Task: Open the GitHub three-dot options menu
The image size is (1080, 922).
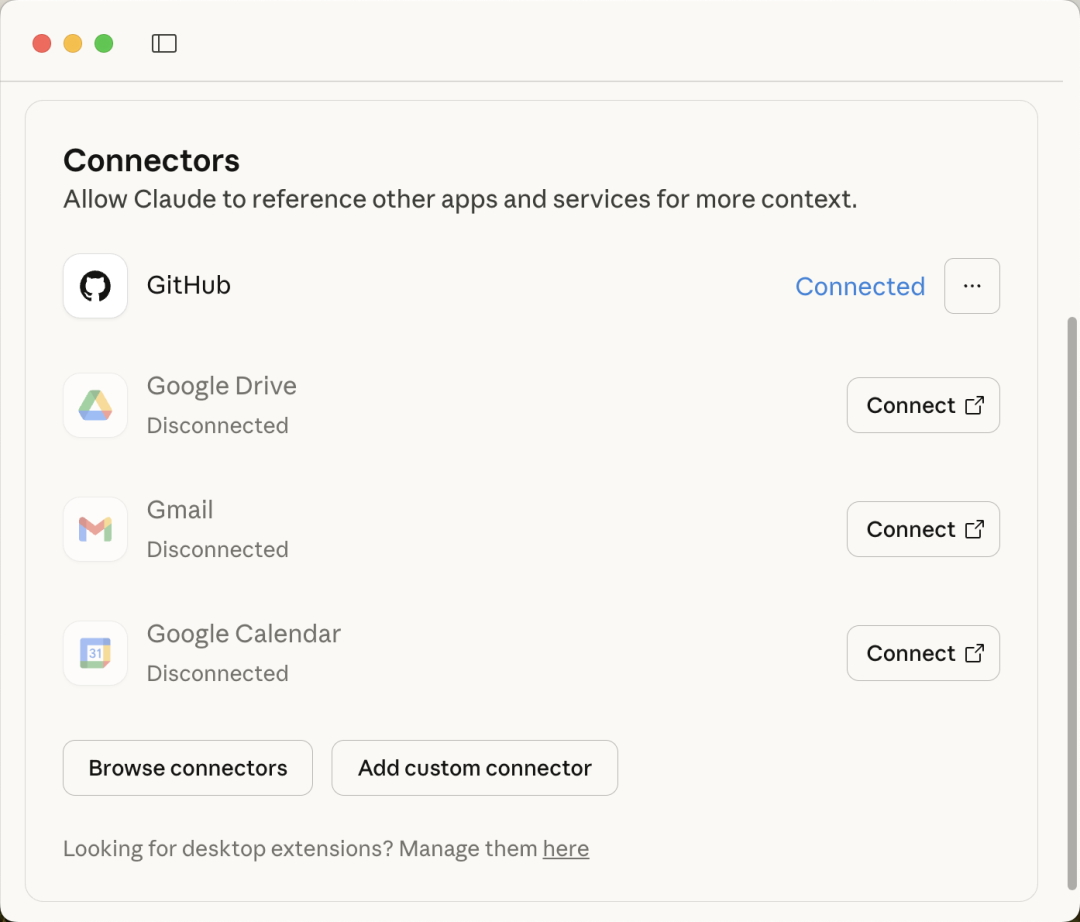Action: click(972, 286)
